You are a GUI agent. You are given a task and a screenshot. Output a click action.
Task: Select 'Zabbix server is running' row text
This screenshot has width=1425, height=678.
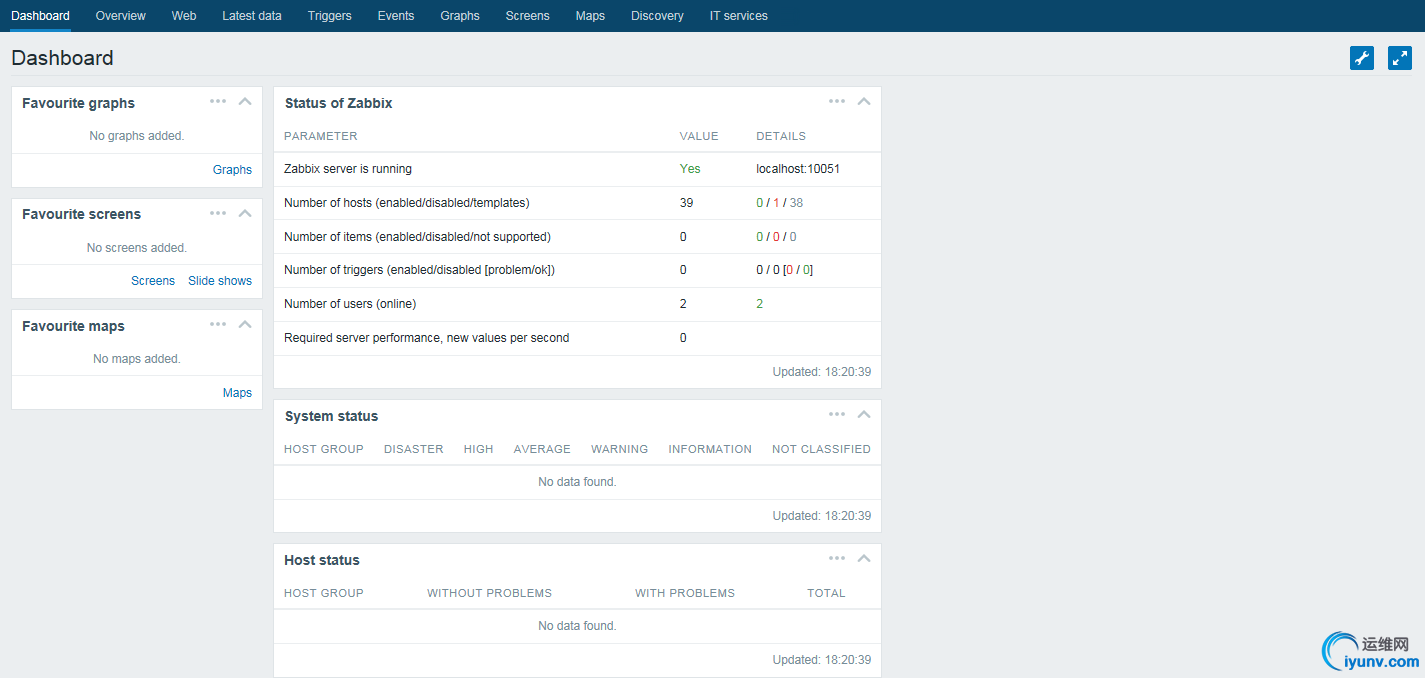348,169
